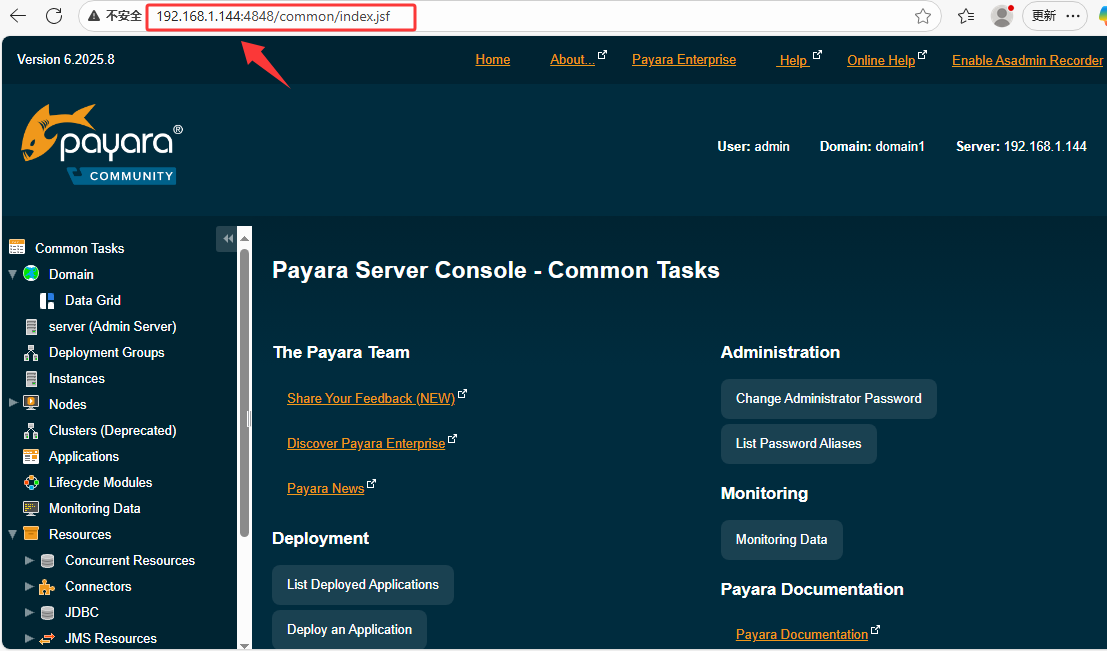Click the Payara Community logo
The image size is (1107, 651).
click(101, 140)
